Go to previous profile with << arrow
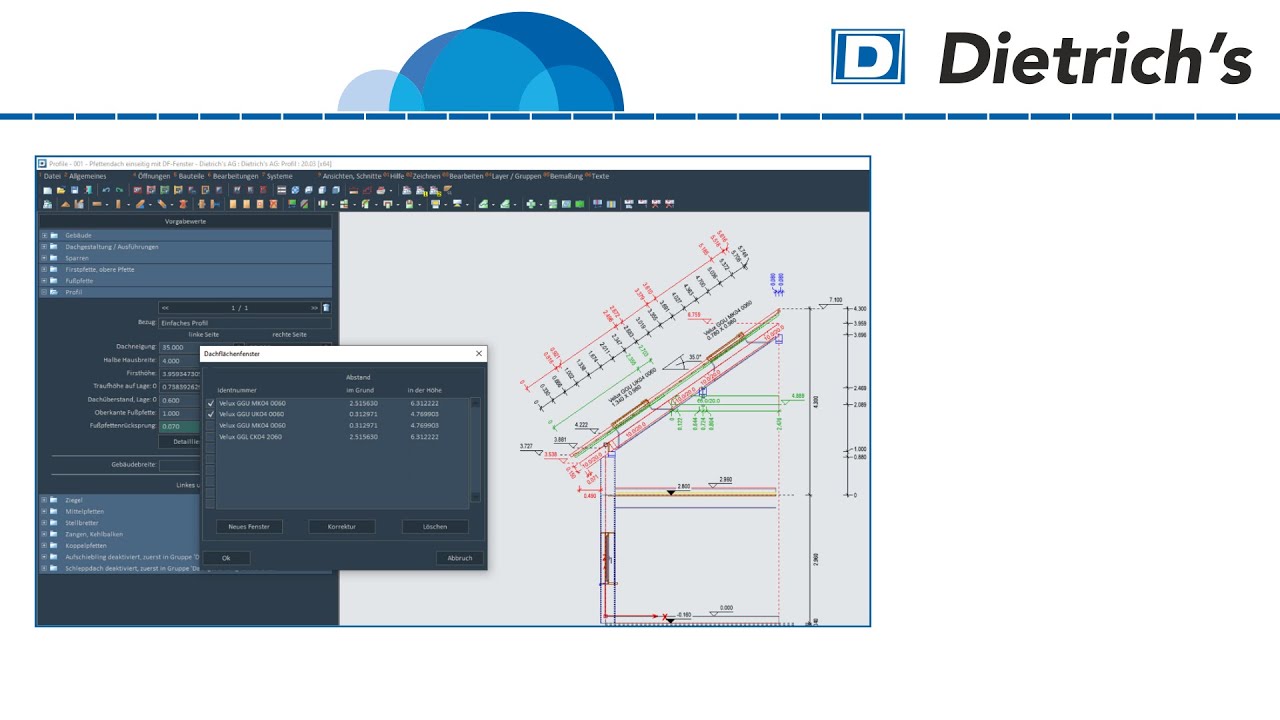The width and height of the screenshot is (1280, 720). tap(165, 308)
